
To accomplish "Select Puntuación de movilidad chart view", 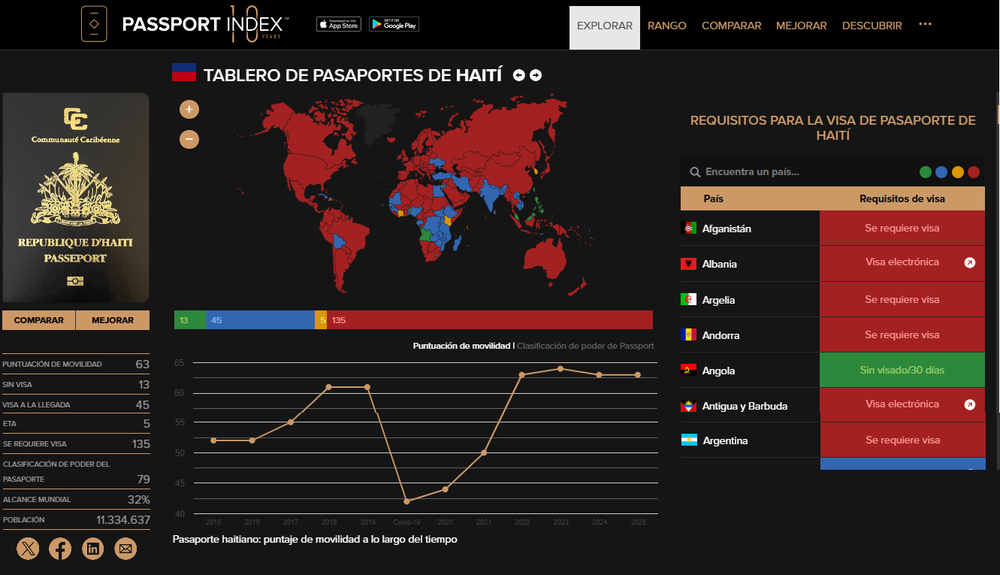I will point(461,346).
